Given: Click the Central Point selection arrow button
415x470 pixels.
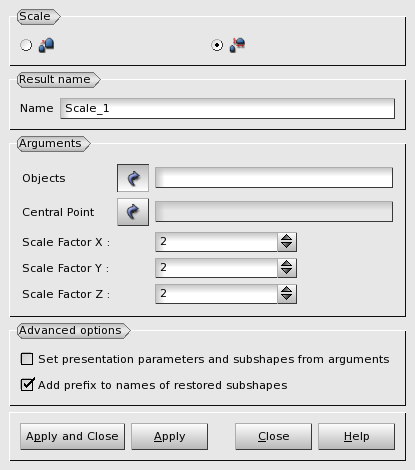Looking at the screenshot, I should coord(133,212).
